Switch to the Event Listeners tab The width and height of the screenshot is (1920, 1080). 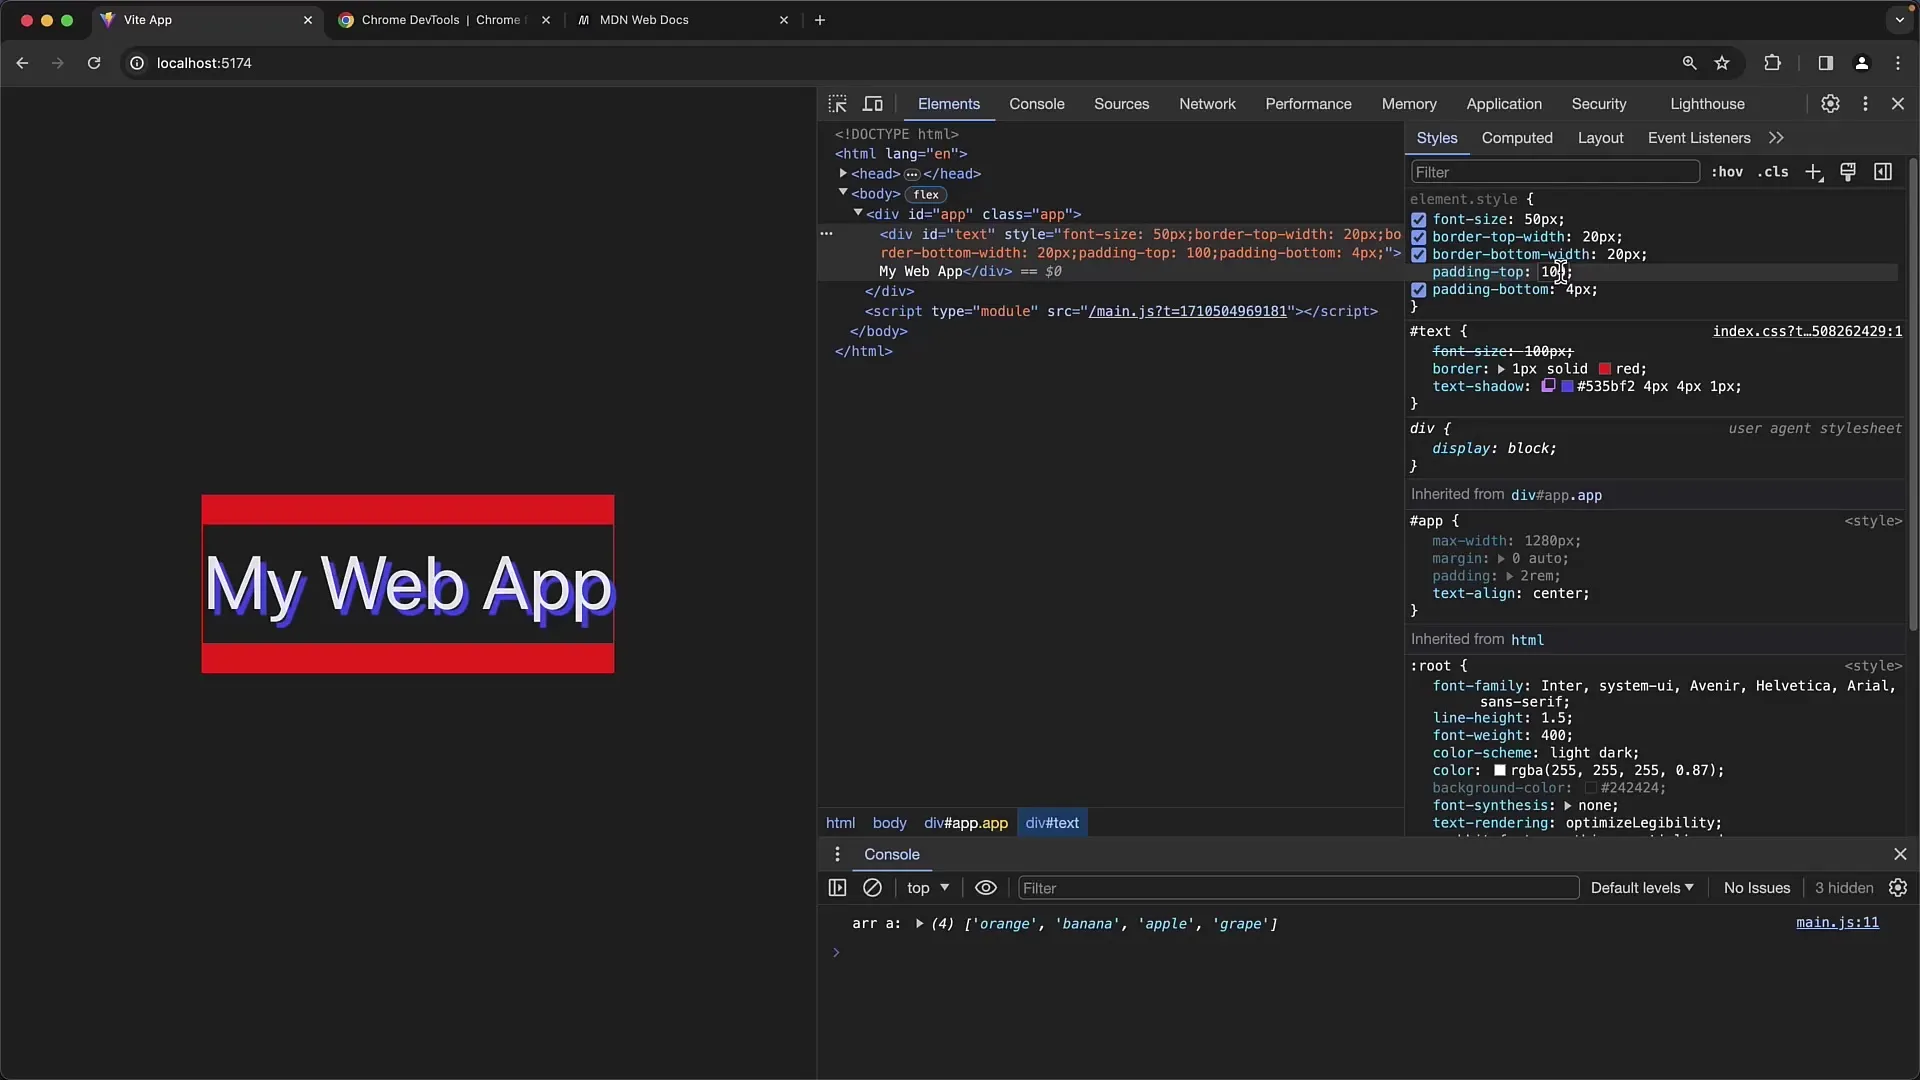coord(1699,138)
